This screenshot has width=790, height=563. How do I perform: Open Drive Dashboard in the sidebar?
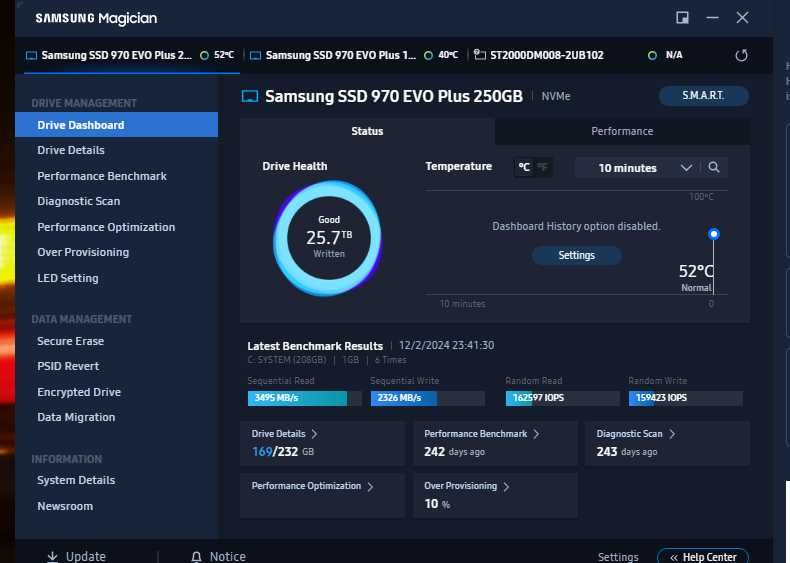(x=116, y=125)
